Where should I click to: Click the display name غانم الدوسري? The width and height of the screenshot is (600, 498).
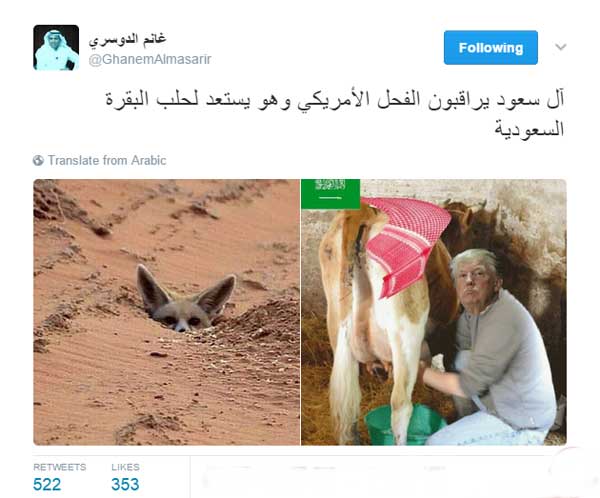(128, 39)
